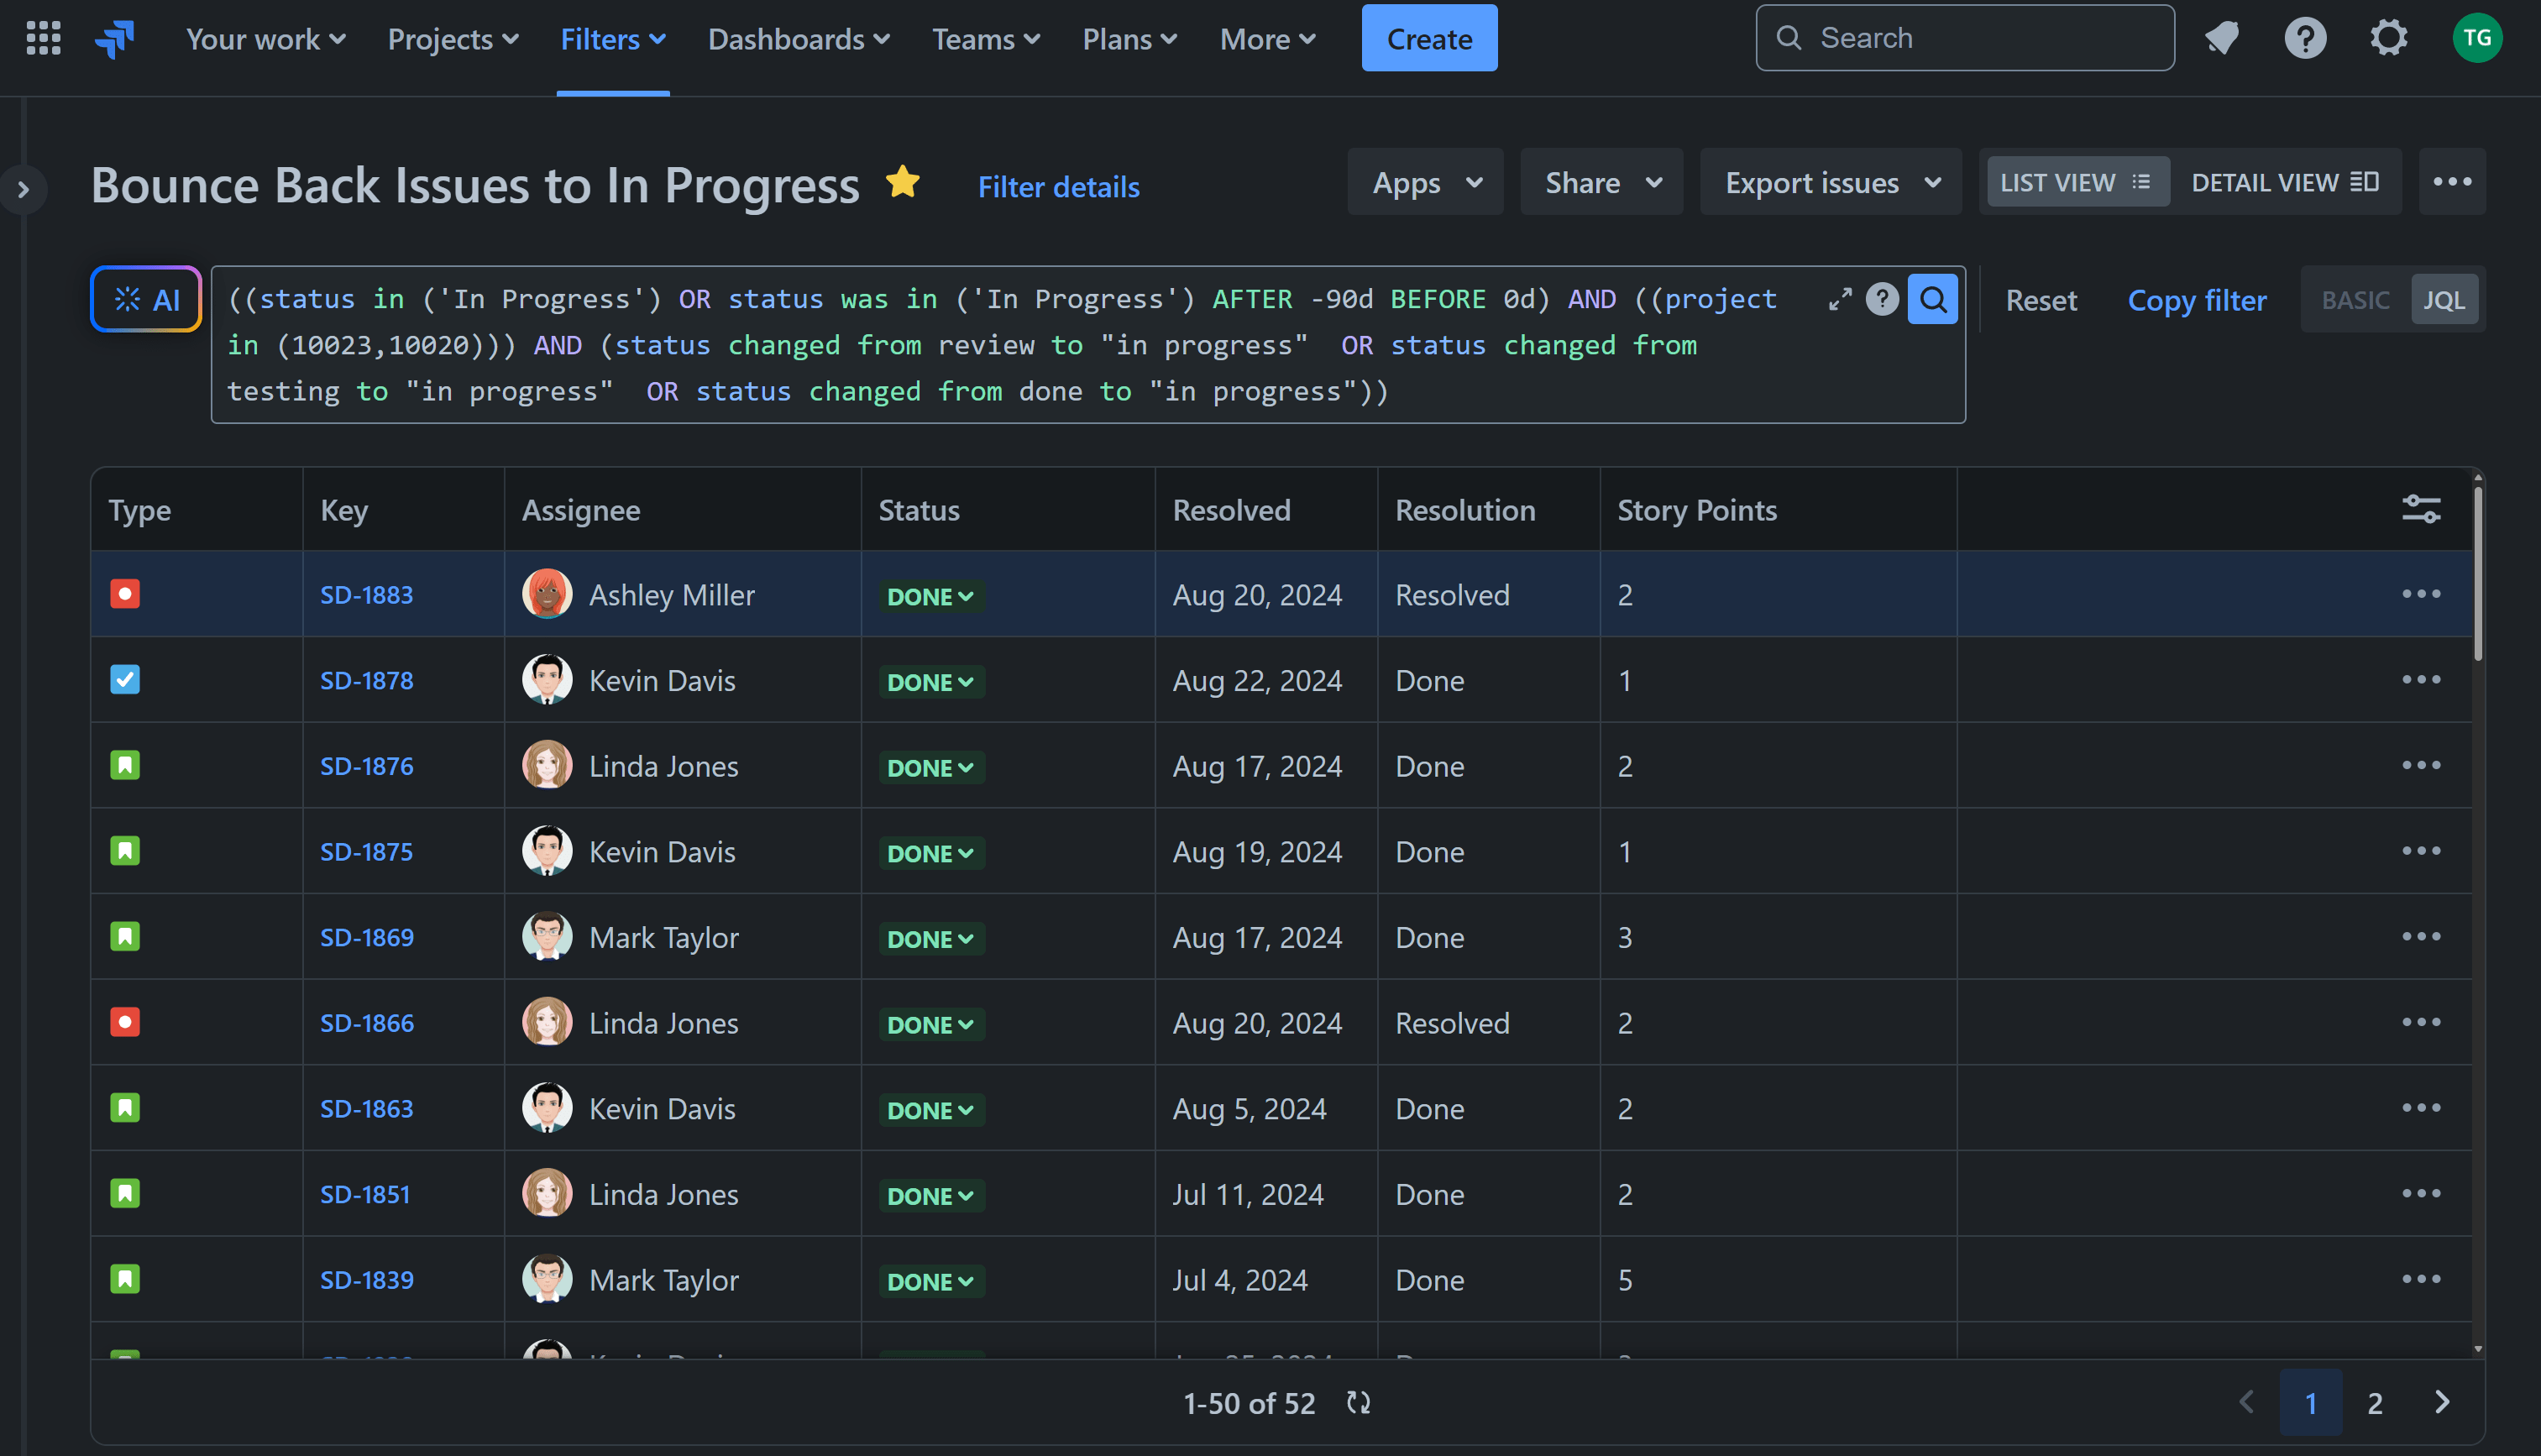This screenshot has height=1456, width=2541.
Task: Expand the JQL editor to fullscreen
Action: (1838, 298)
